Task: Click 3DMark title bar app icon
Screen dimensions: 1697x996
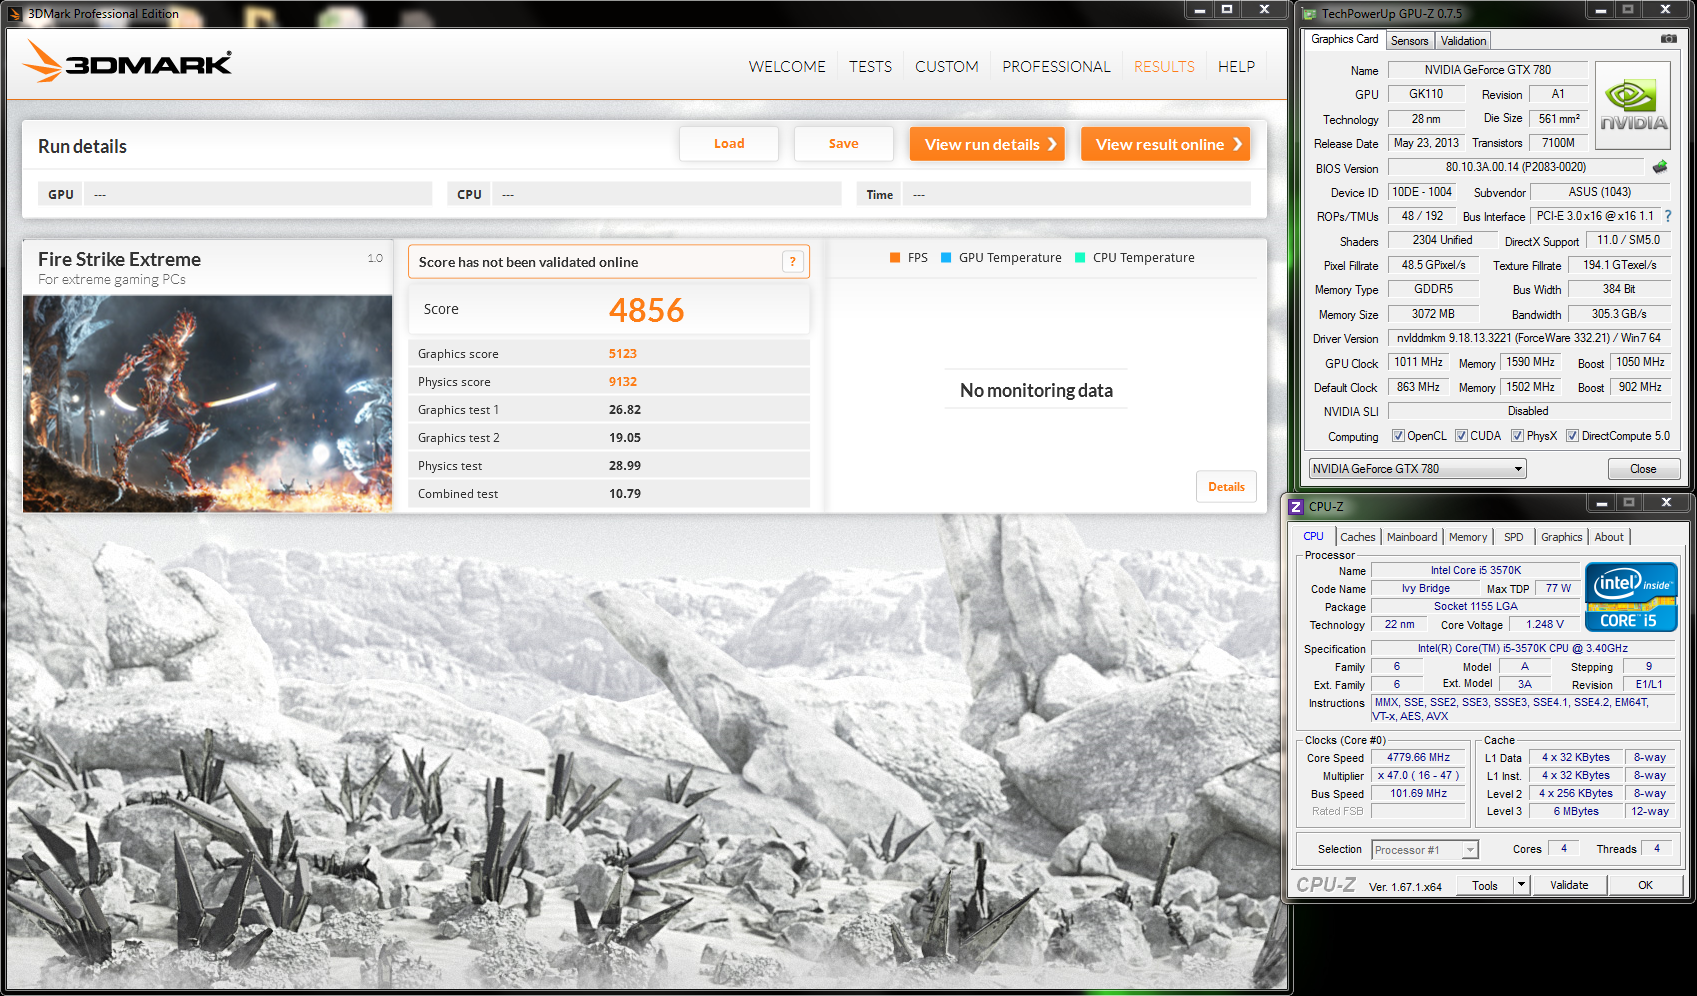Action: 15,14
